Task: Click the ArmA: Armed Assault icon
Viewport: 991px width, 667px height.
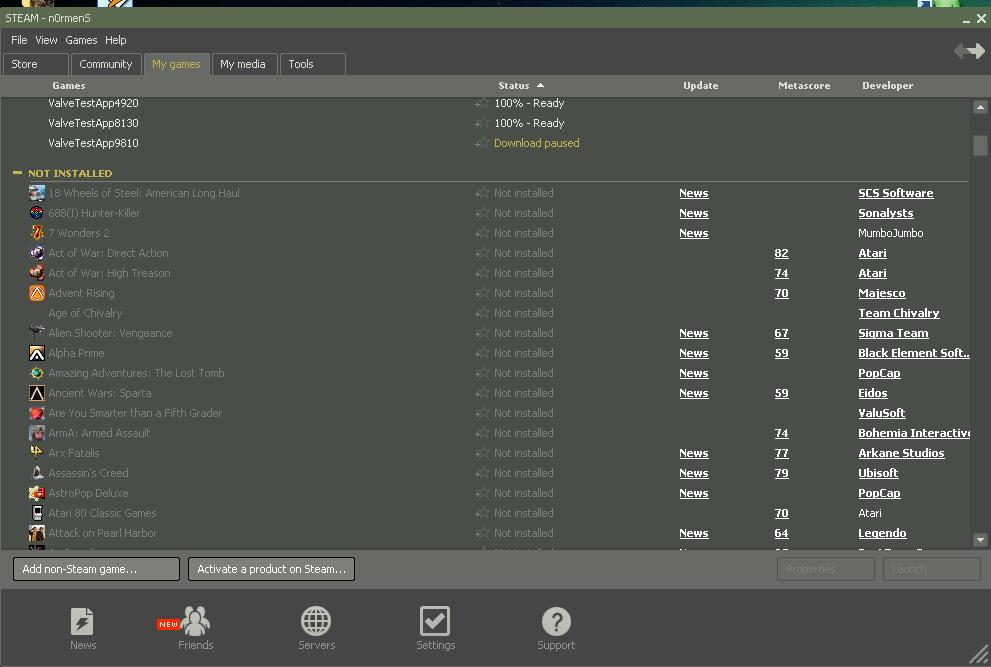Action: coord(37,433)
